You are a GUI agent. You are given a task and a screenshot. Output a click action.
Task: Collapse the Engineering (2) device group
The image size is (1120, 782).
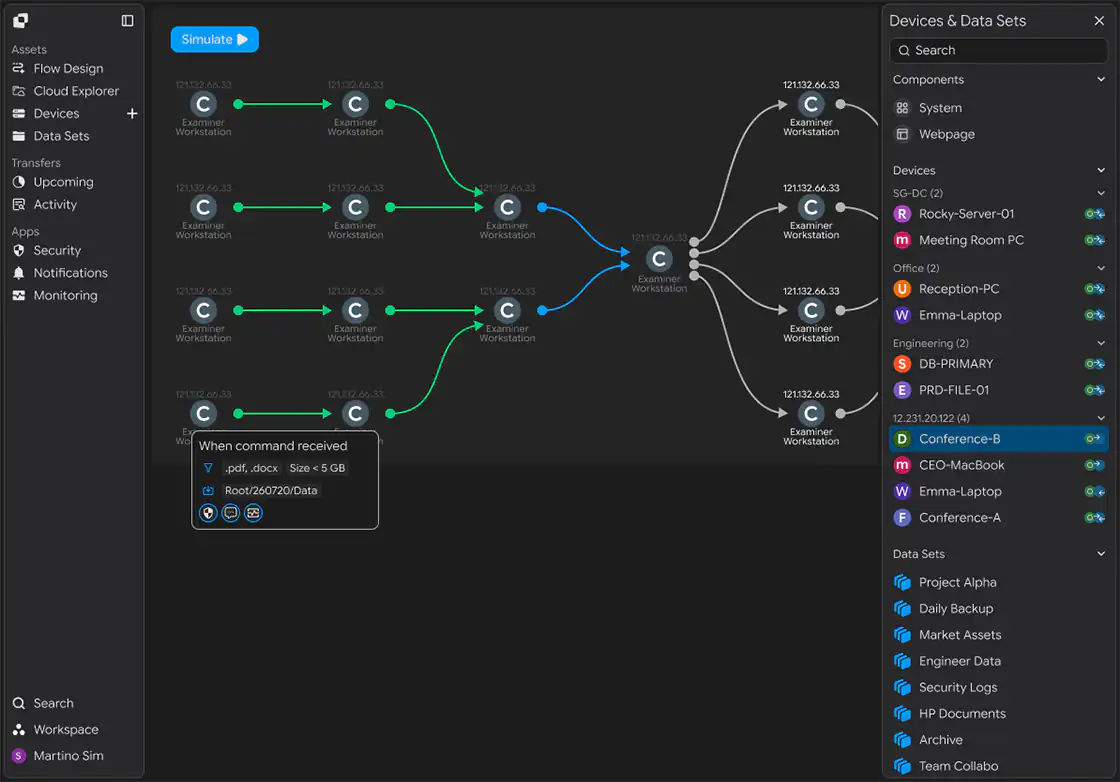[x=1101, y=343]
